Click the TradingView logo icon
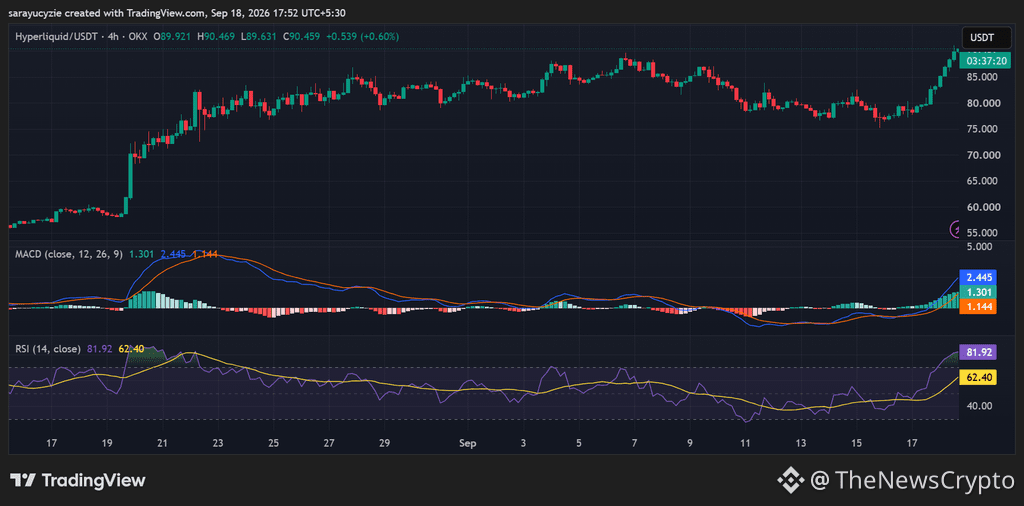Viewport: 1024px width, 506px height. click(23, 481)
